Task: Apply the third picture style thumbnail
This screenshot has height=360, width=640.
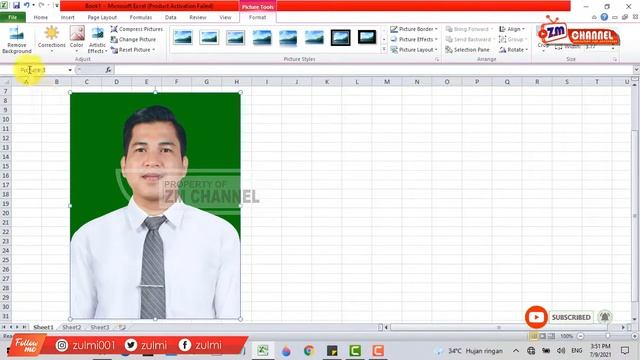Action: 236,37
